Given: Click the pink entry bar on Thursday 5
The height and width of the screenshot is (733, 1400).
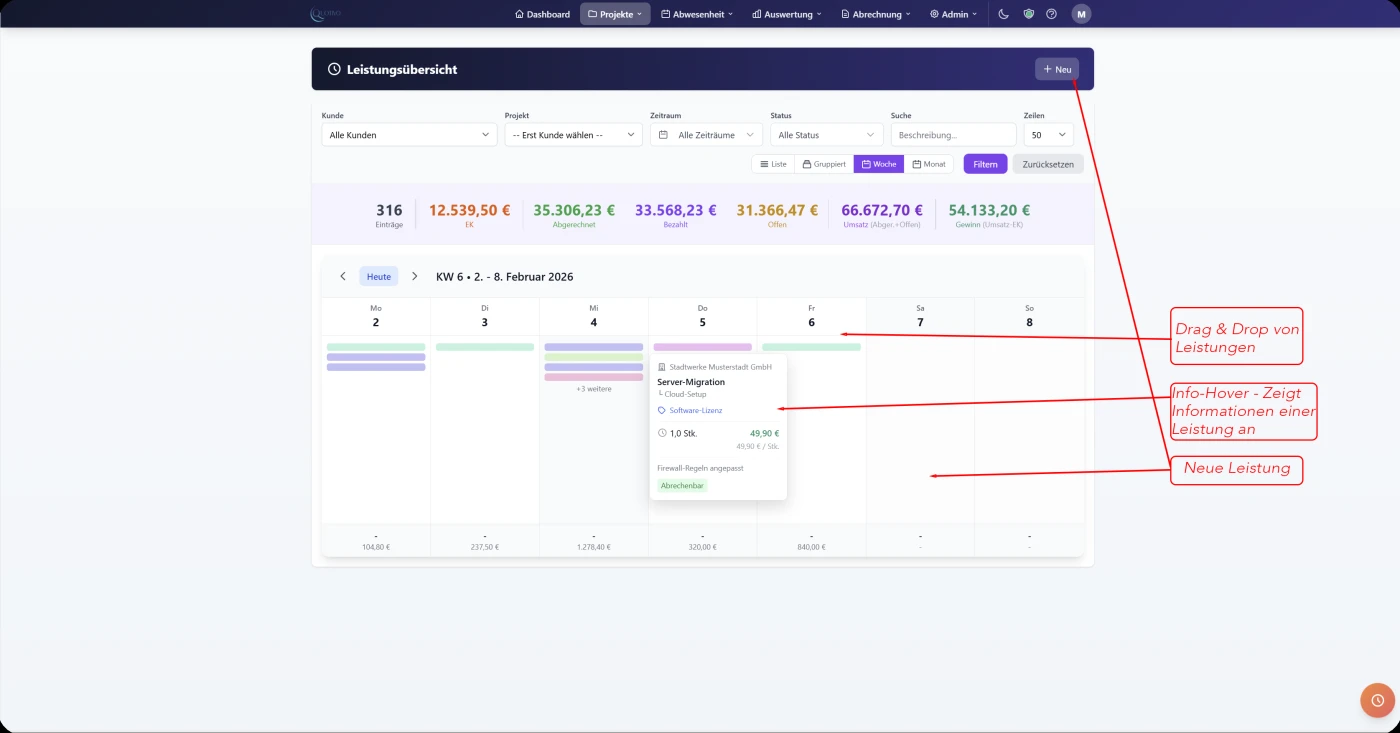Looking at the screenshot, I should pyautogui.click(x=702, y=347).
